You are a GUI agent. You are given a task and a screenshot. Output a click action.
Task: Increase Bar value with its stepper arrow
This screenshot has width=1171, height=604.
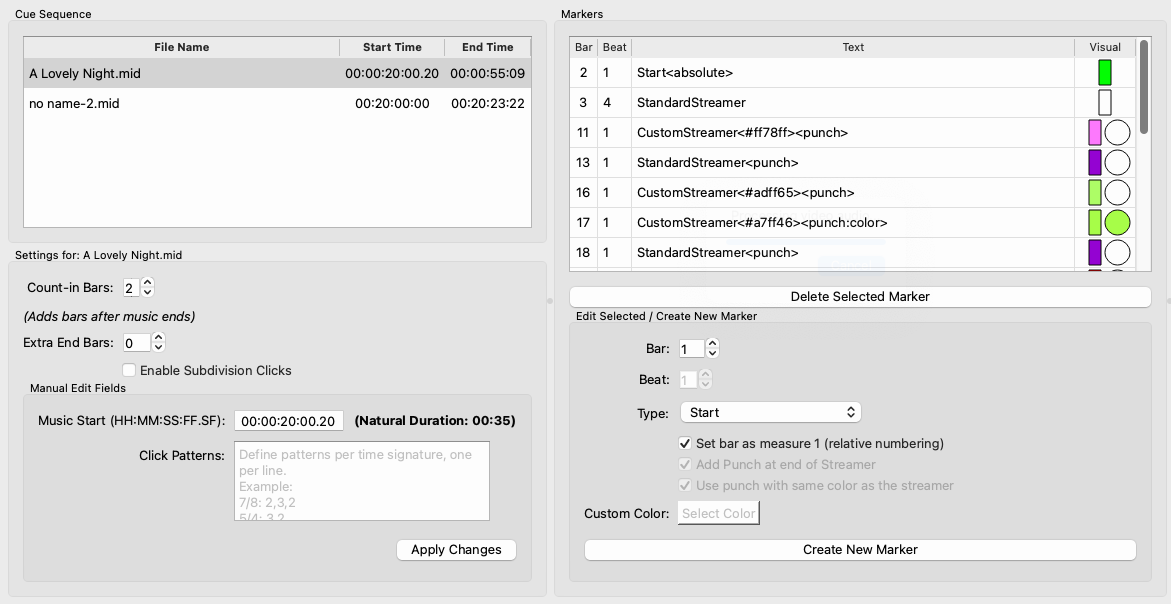(x=713, y=343)
